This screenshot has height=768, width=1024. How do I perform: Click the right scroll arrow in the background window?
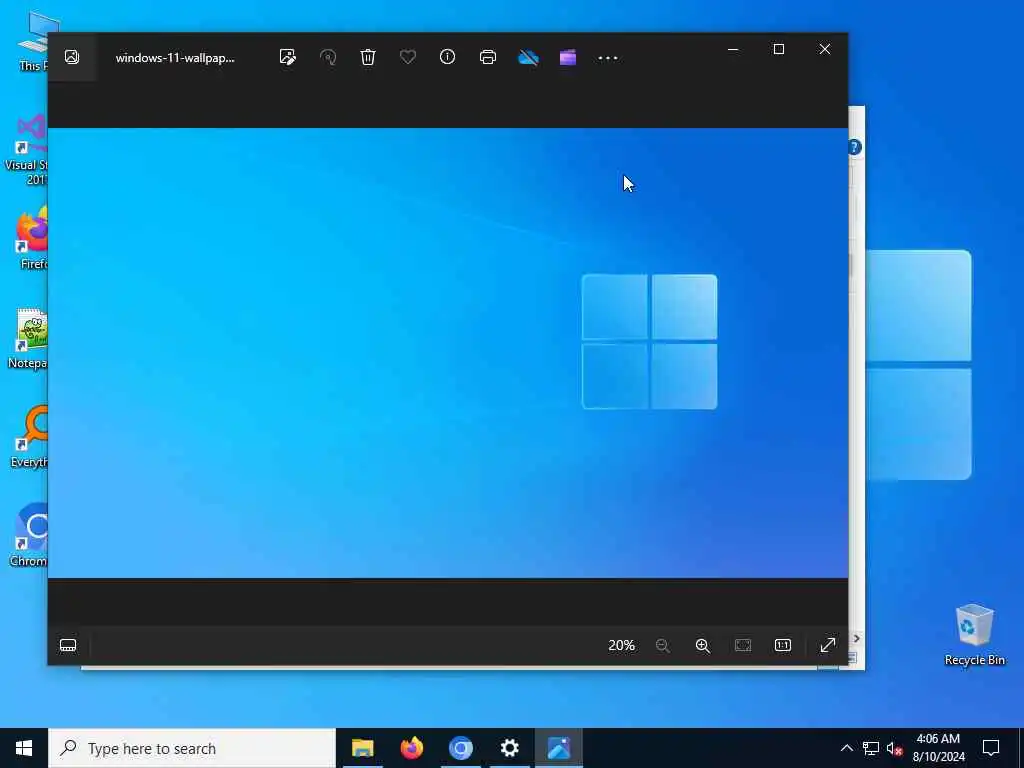point(857,638)
